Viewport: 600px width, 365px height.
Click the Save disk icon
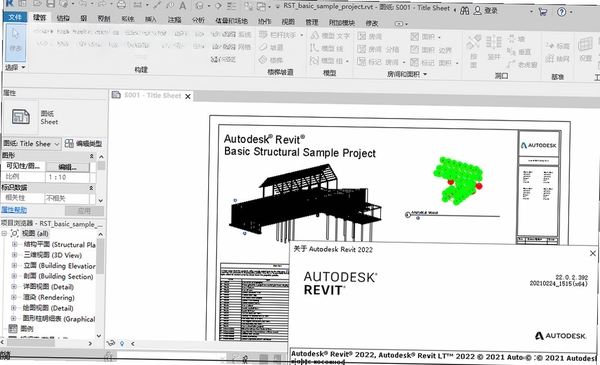click(51, 4)
